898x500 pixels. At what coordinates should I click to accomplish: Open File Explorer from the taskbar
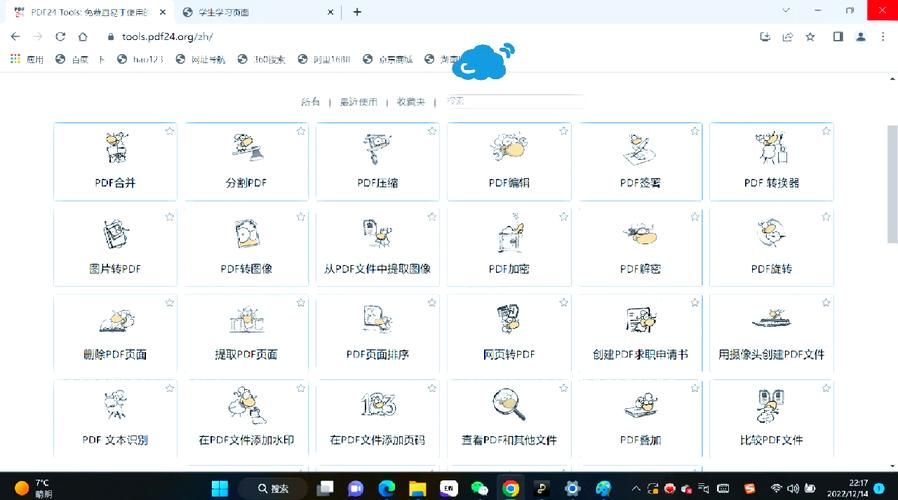[x=418, y=489]
